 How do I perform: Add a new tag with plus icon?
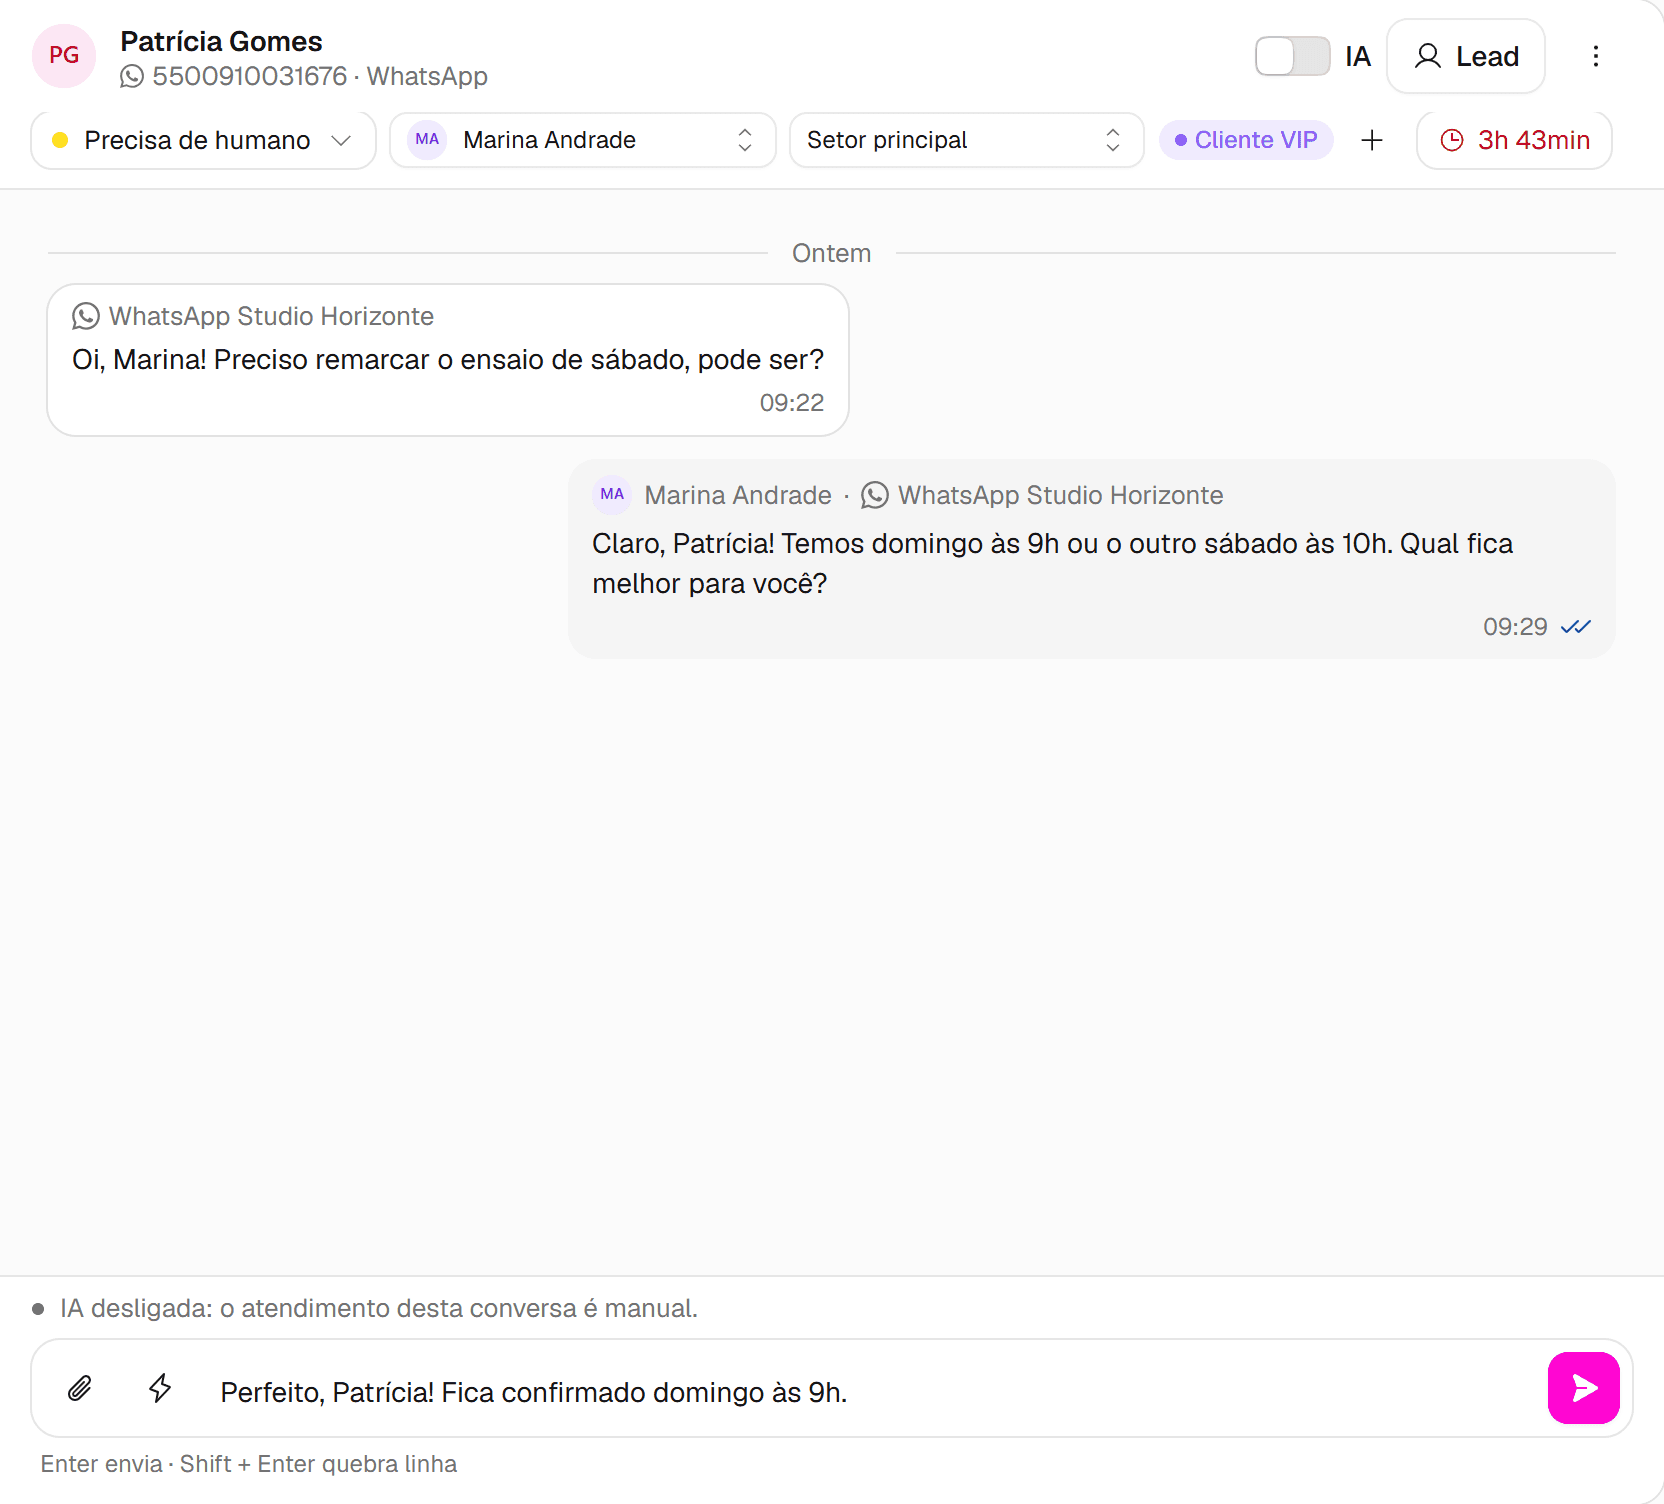click(1372, 140)
